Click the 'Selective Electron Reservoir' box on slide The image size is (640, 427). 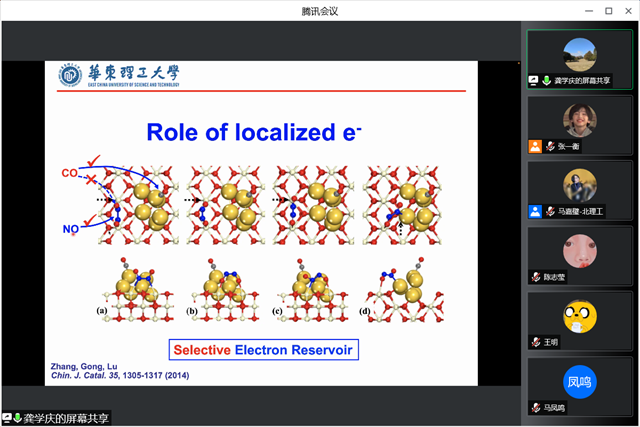tap(264, 349)
